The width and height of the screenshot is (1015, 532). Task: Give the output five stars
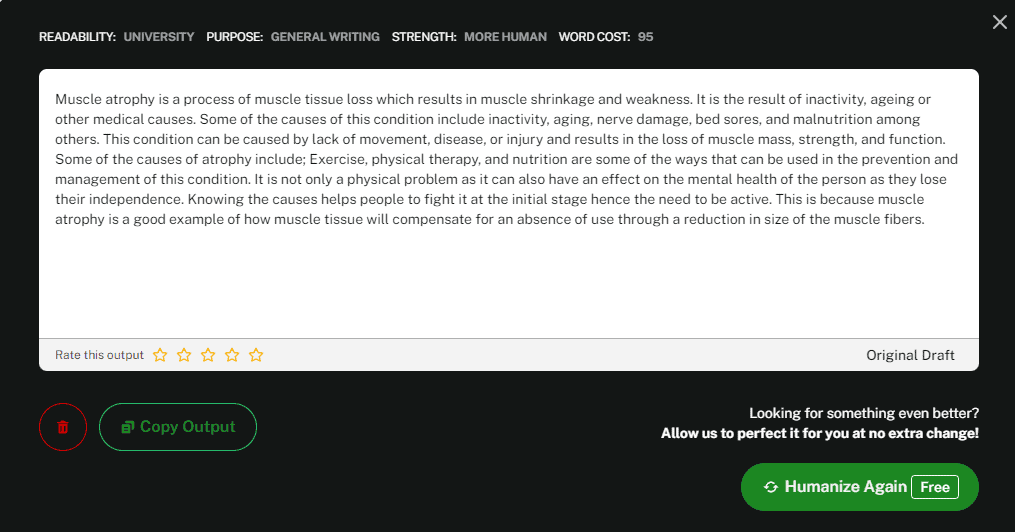click(x=256, y=355)
